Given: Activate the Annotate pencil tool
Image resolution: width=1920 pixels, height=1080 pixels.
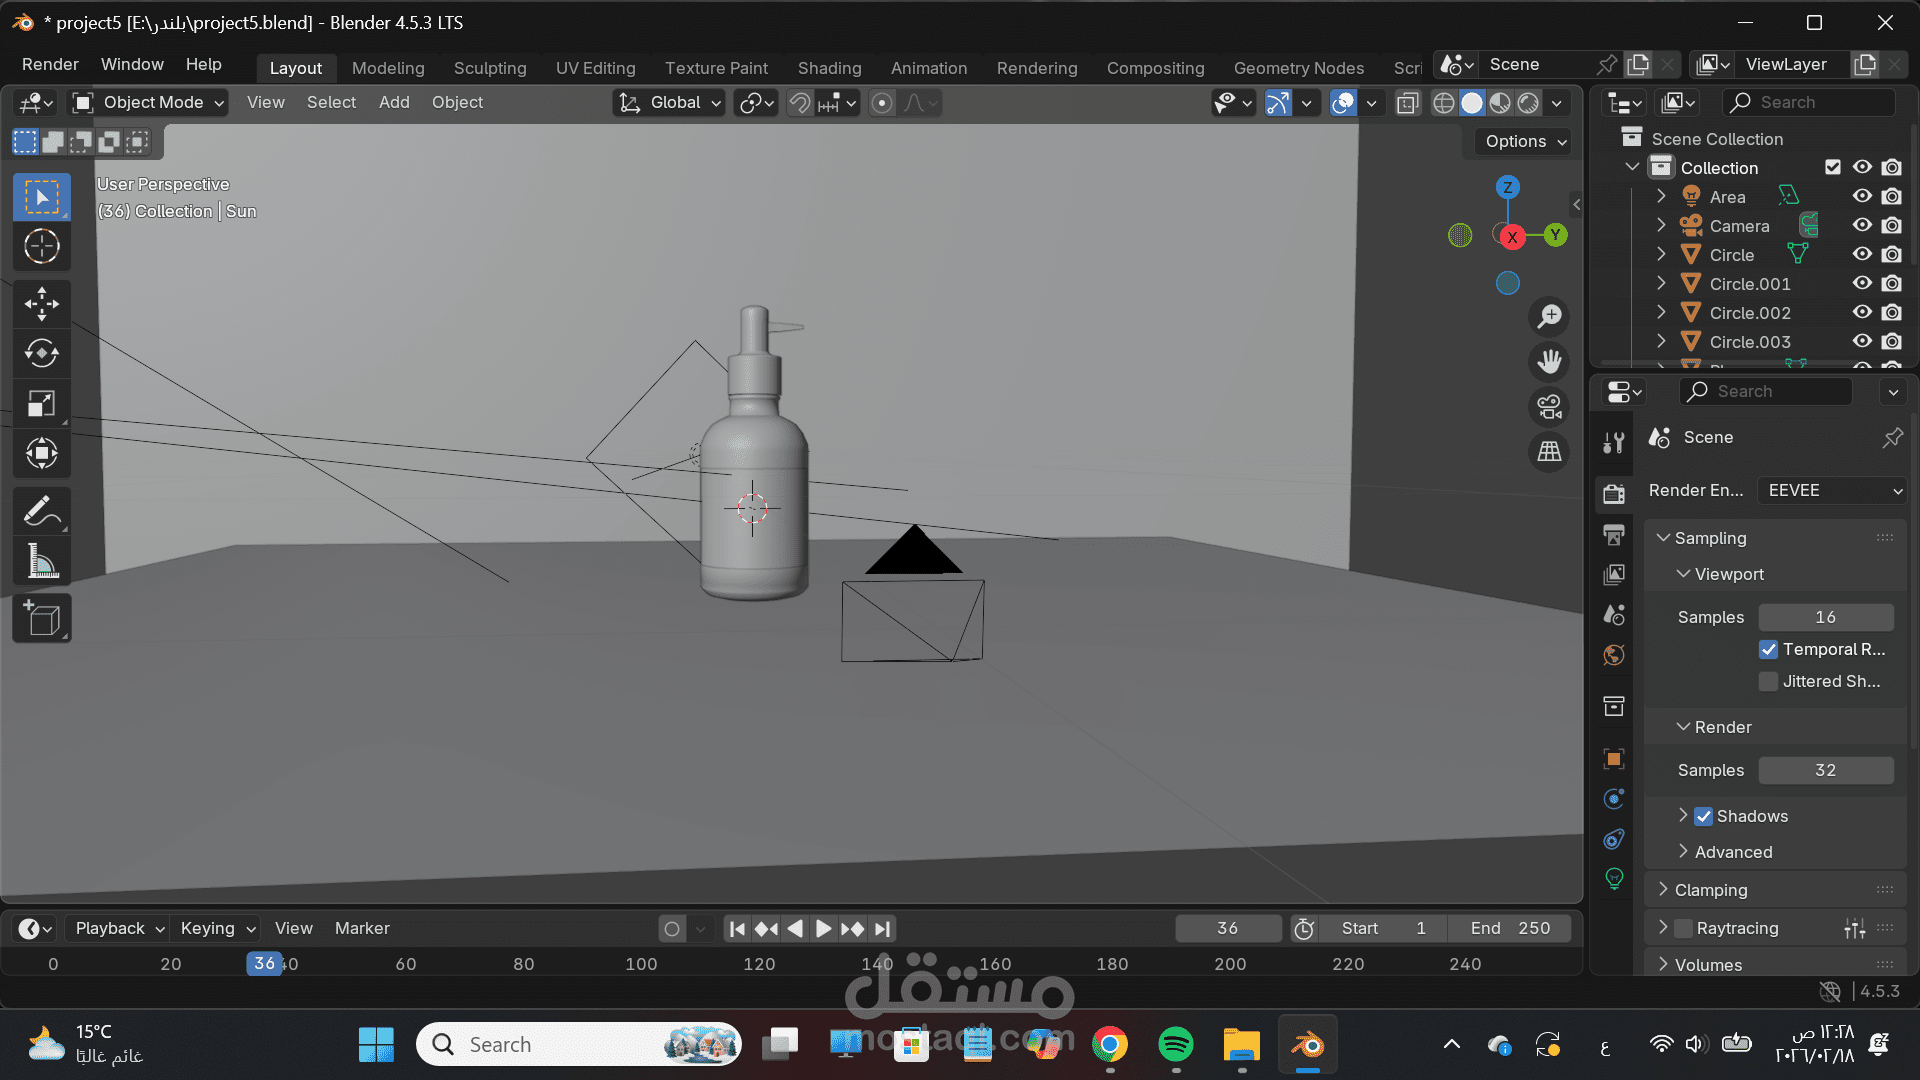Looking at the screenshot, I should pos(41,512).
